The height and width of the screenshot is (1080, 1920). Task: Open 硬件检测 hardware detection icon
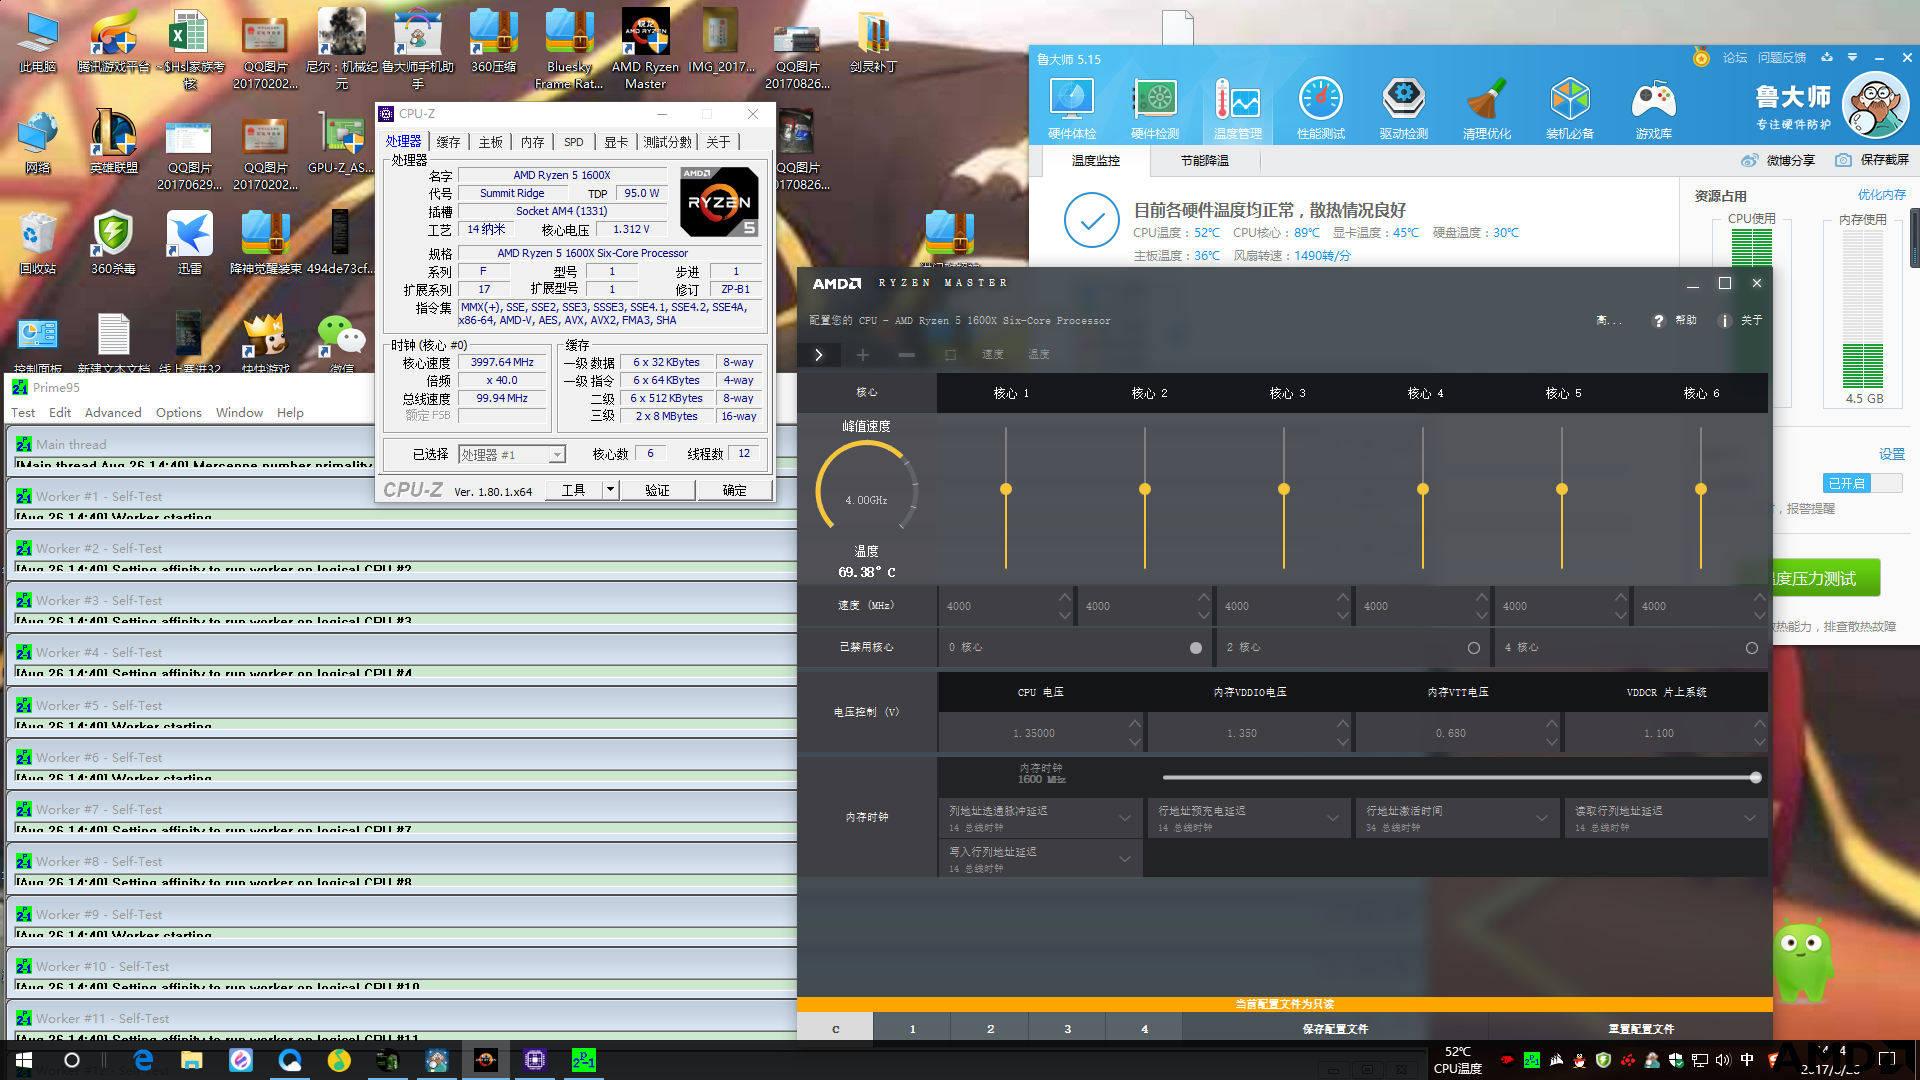click(x=1155, y=108)
